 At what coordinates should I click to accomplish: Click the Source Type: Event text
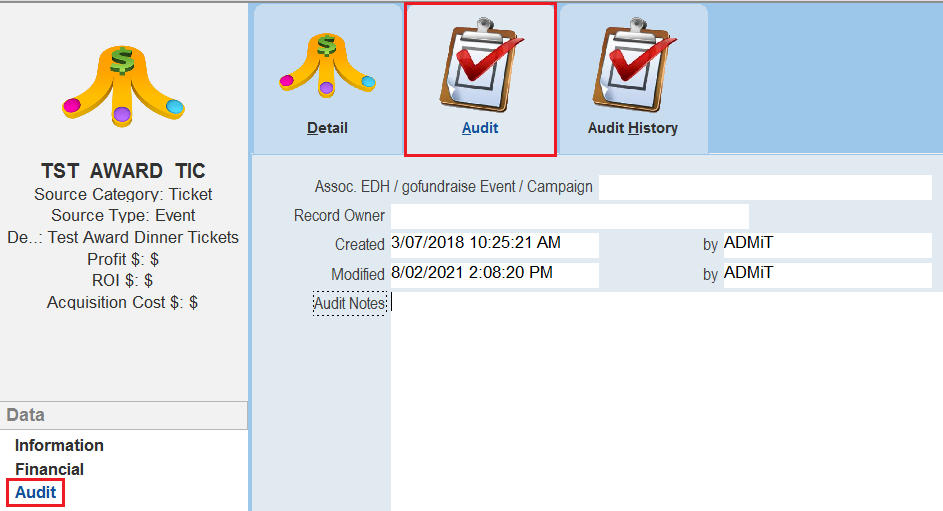pos(123,216)
